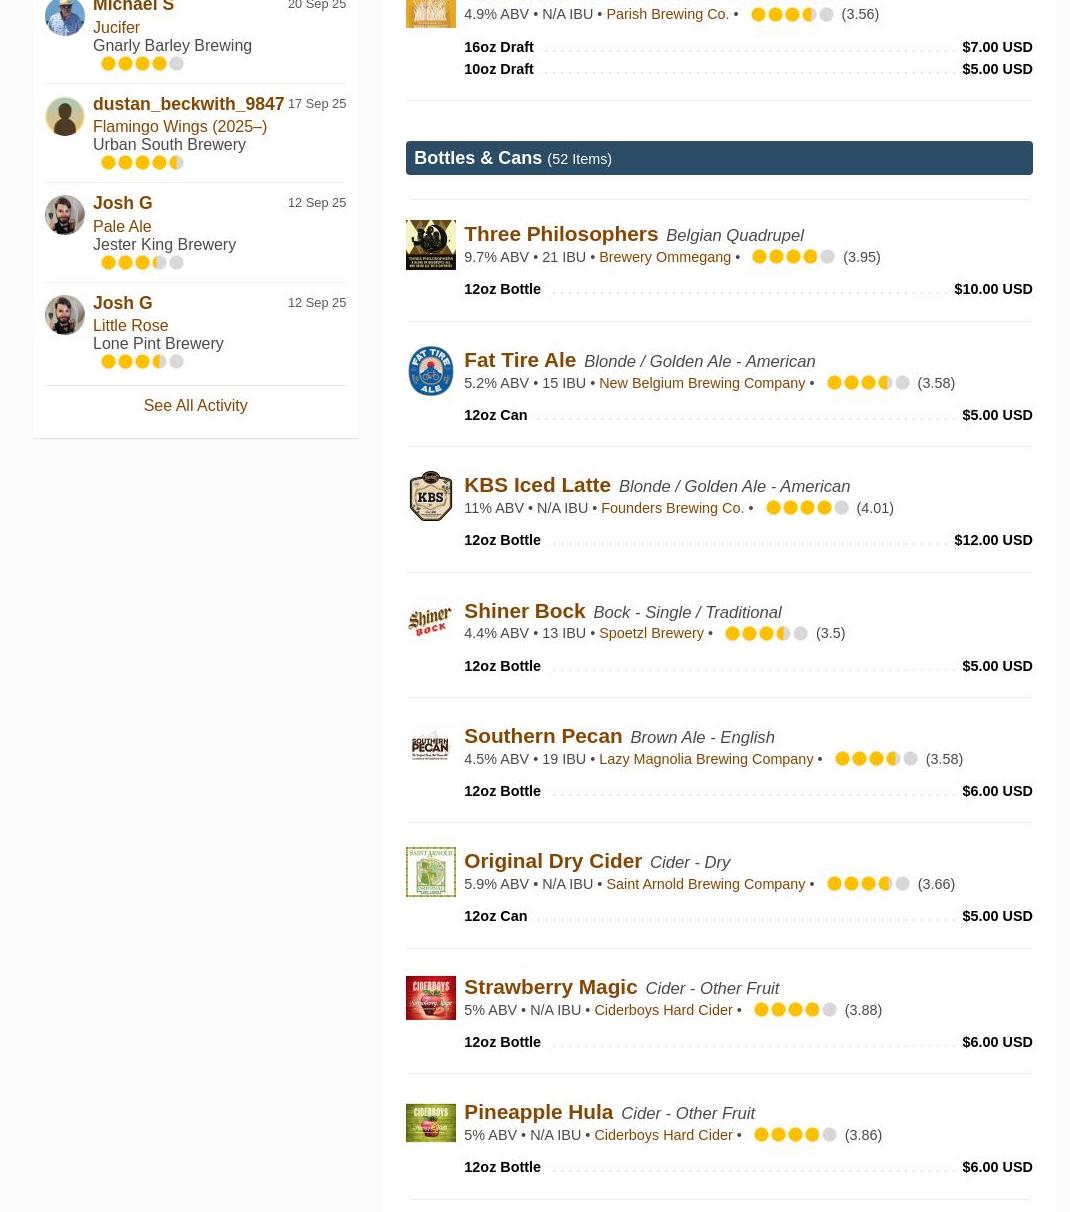Click the Pineapple Hula Ciderboys icon
This screenshot has width=1070, height=1212.
(431, 1123)
